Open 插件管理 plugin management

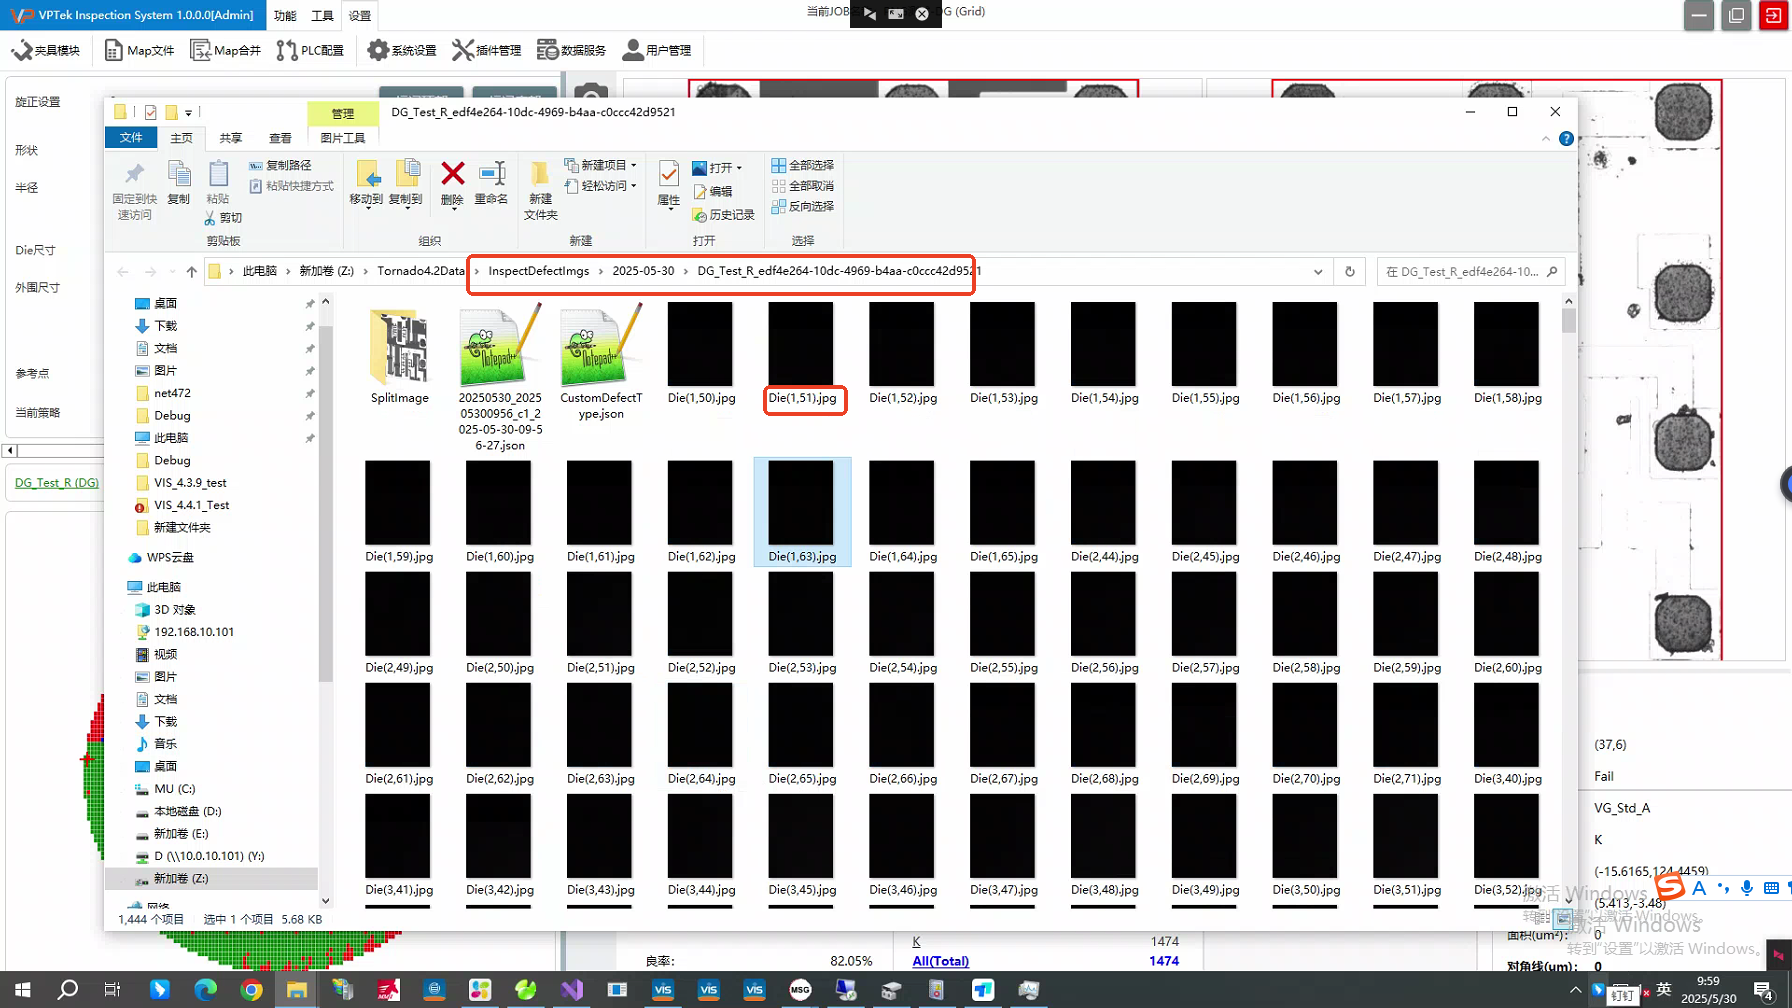tap(487, 50)
